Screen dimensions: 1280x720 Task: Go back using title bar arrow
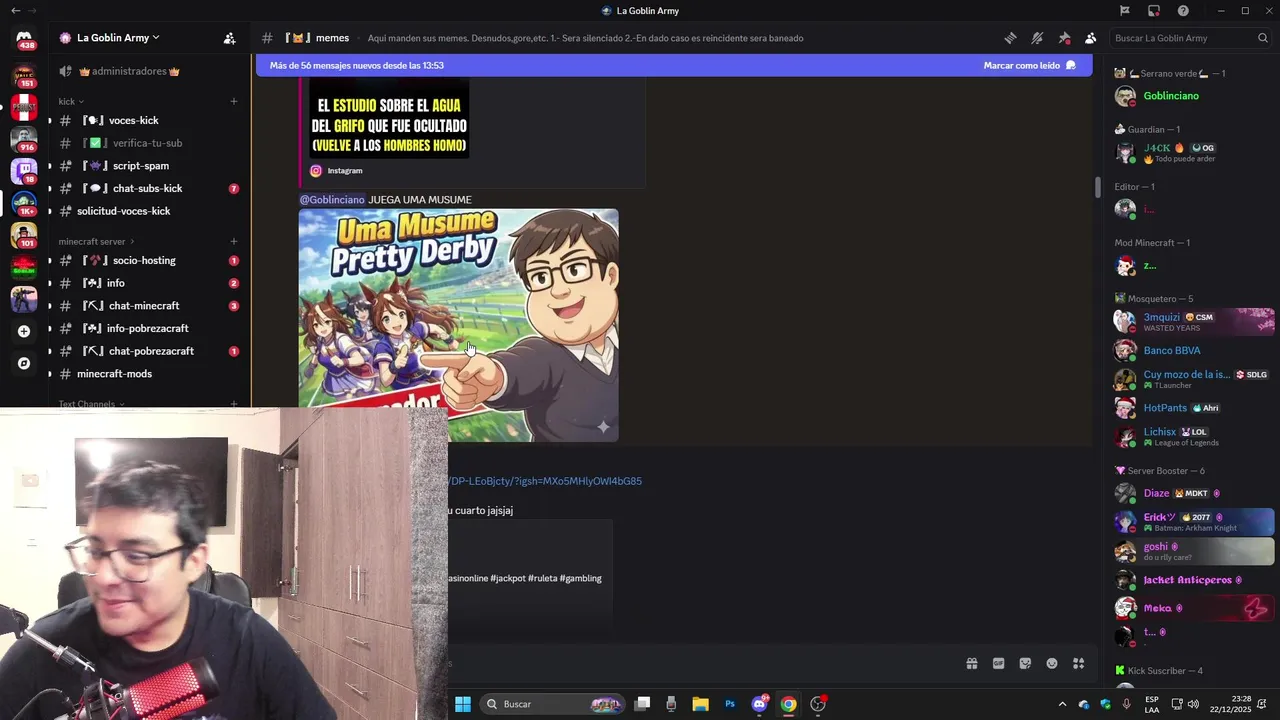click(15, 11)
